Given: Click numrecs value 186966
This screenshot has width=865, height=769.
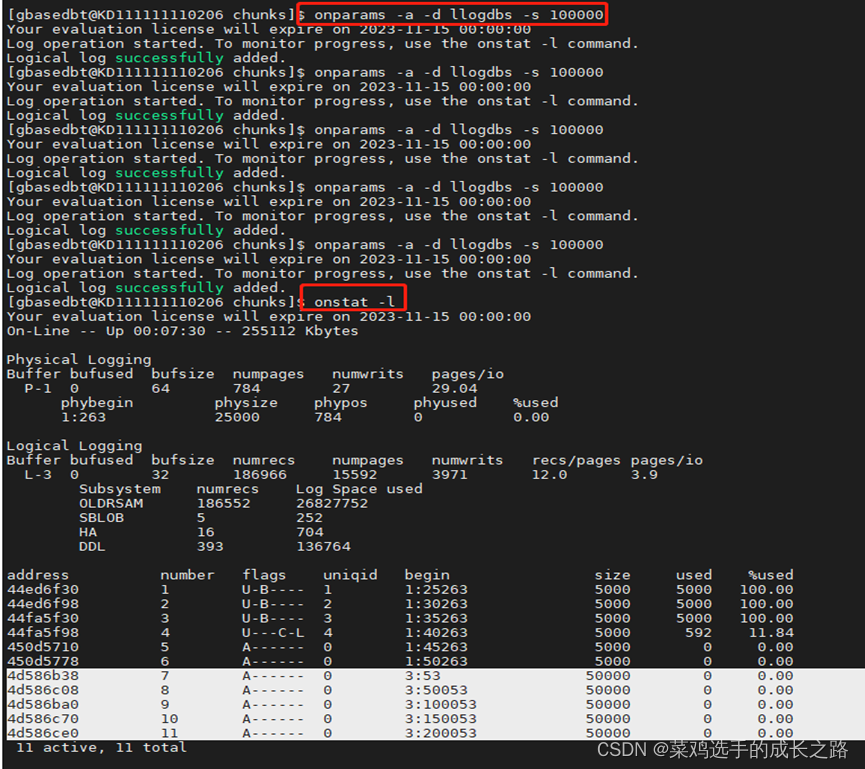Looking at the screenshot, I should (260, 474).
